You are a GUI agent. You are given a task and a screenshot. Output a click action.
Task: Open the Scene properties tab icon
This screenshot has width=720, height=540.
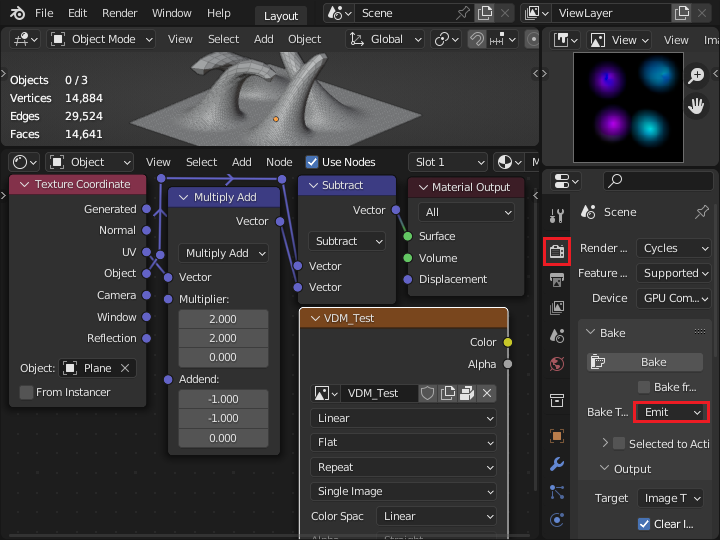coord(557,336)
